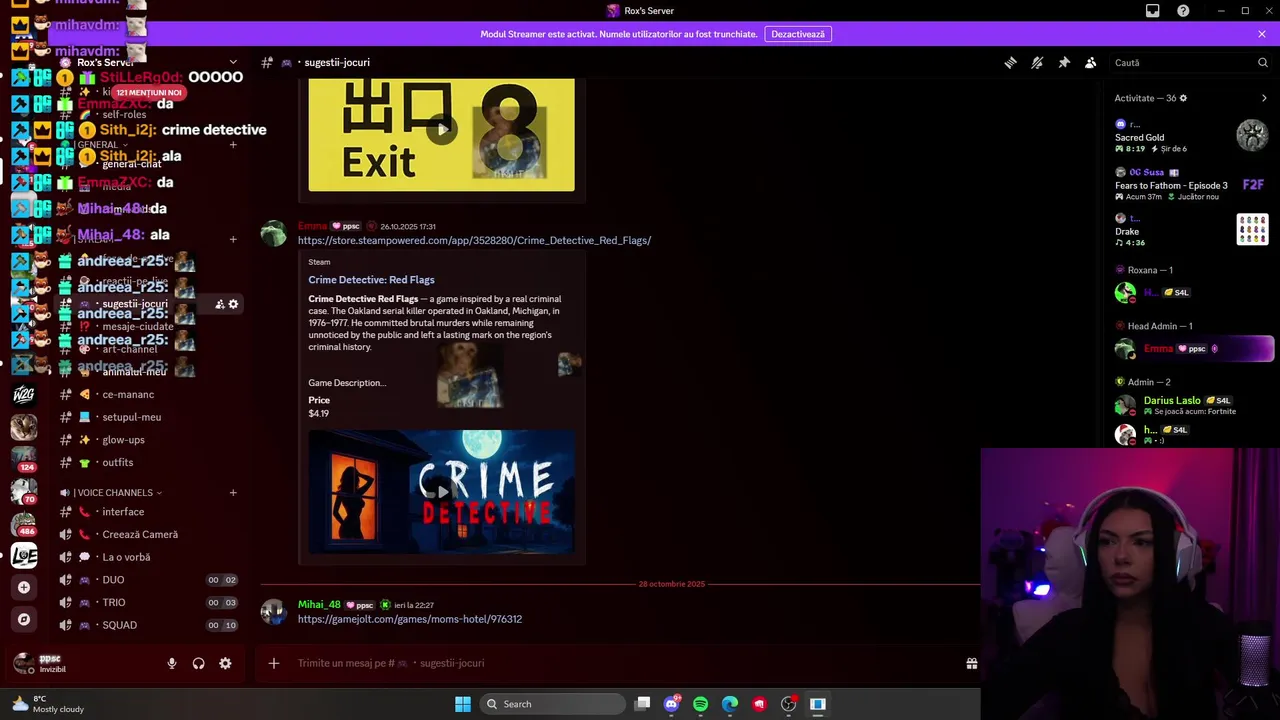Open User Settings gear icon
The width and height of the screenshot is (1280, 720).
[225, 663]
